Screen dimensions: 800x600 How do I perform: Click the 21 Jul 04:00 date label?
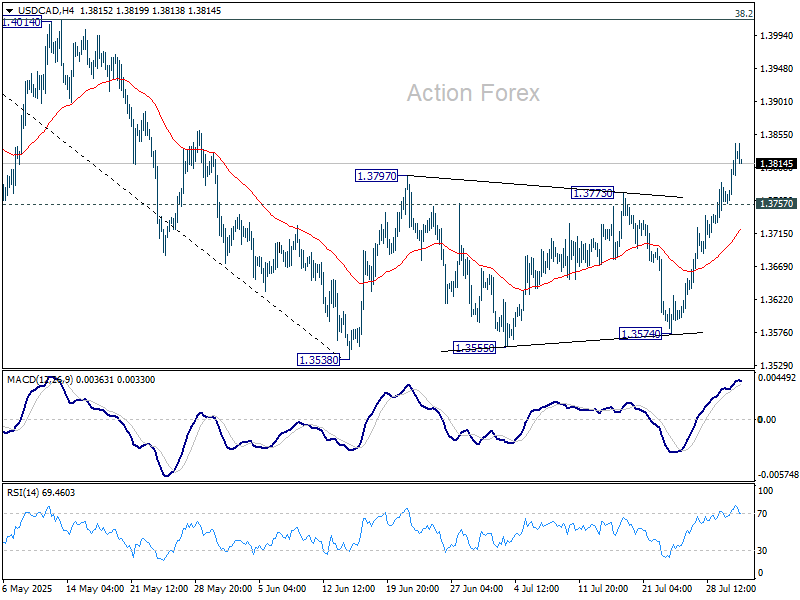[x=667, y=588]
